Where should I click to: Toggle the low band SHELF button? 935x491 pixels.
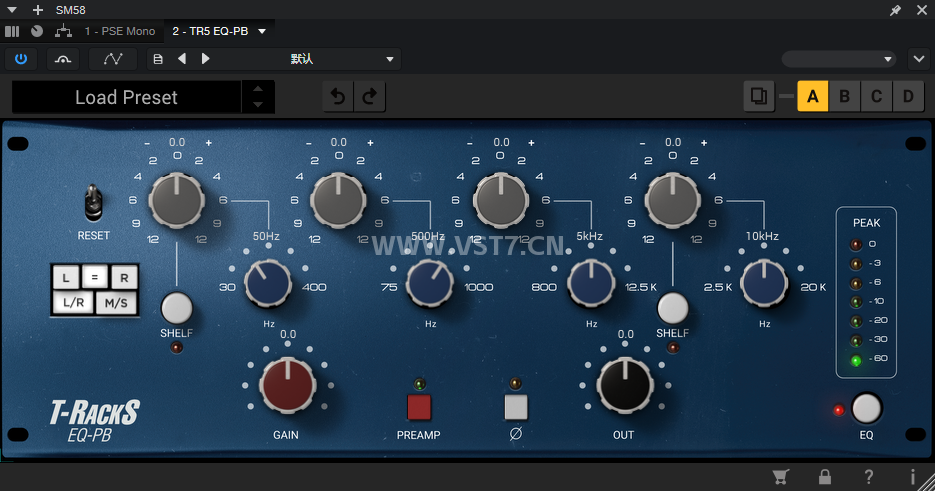pyautogui.click(x=177, y=308)
